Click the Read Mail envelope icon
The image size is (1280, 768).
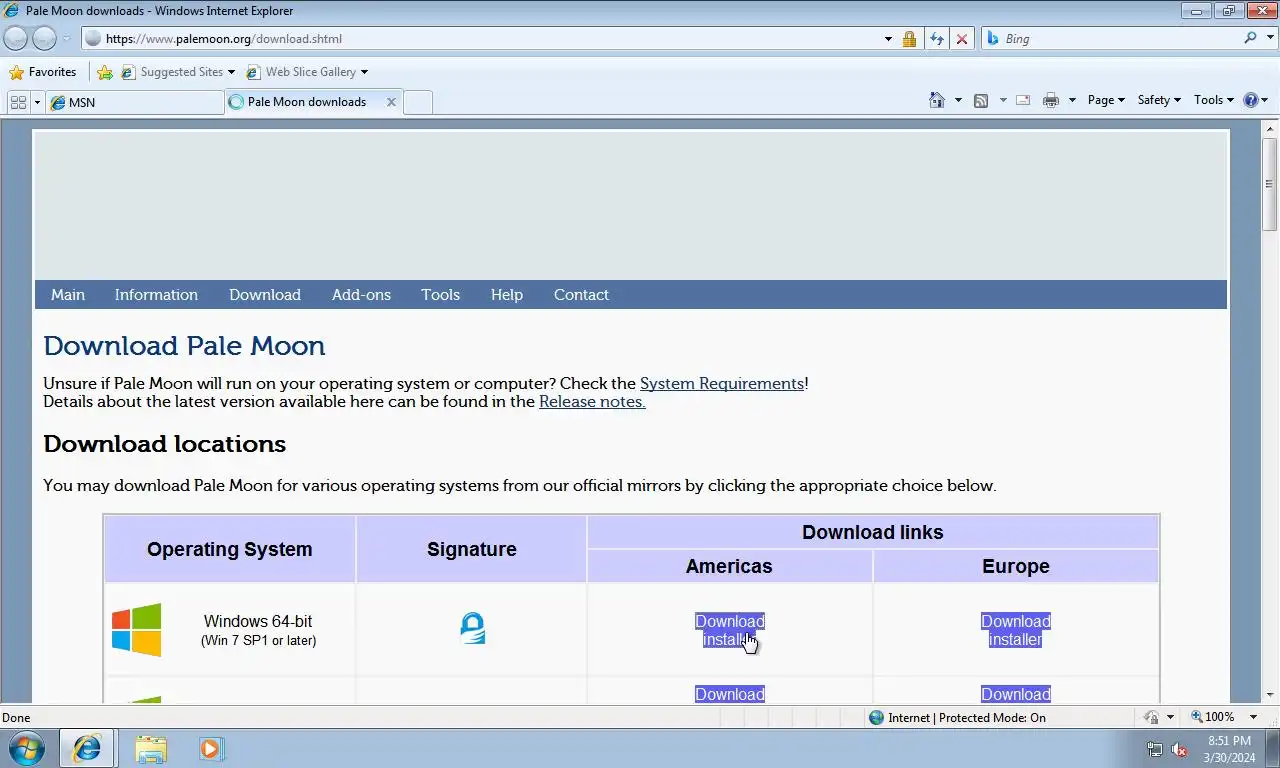coord(1023,100)
